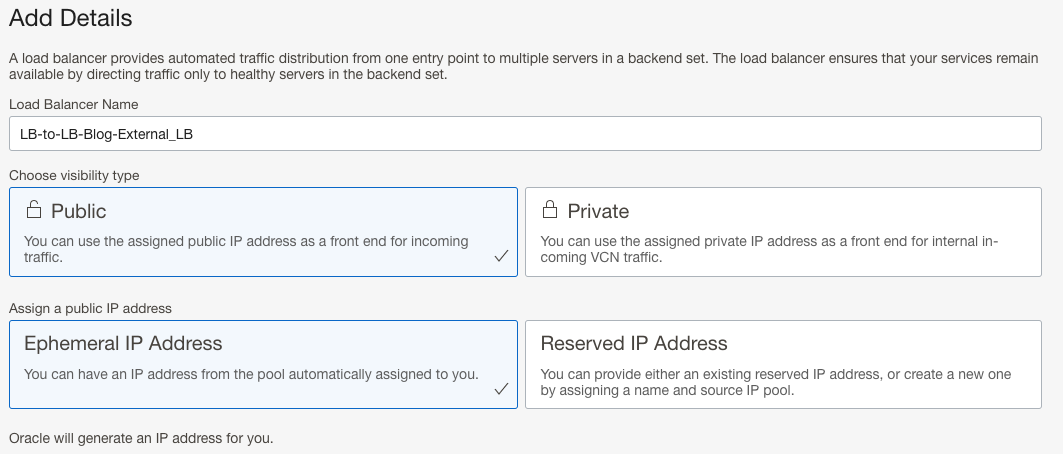The width and height of the screenshot is (1063, 454).
Task: Click the Ephemeral card text about the pool
Action: coord(251,375)
